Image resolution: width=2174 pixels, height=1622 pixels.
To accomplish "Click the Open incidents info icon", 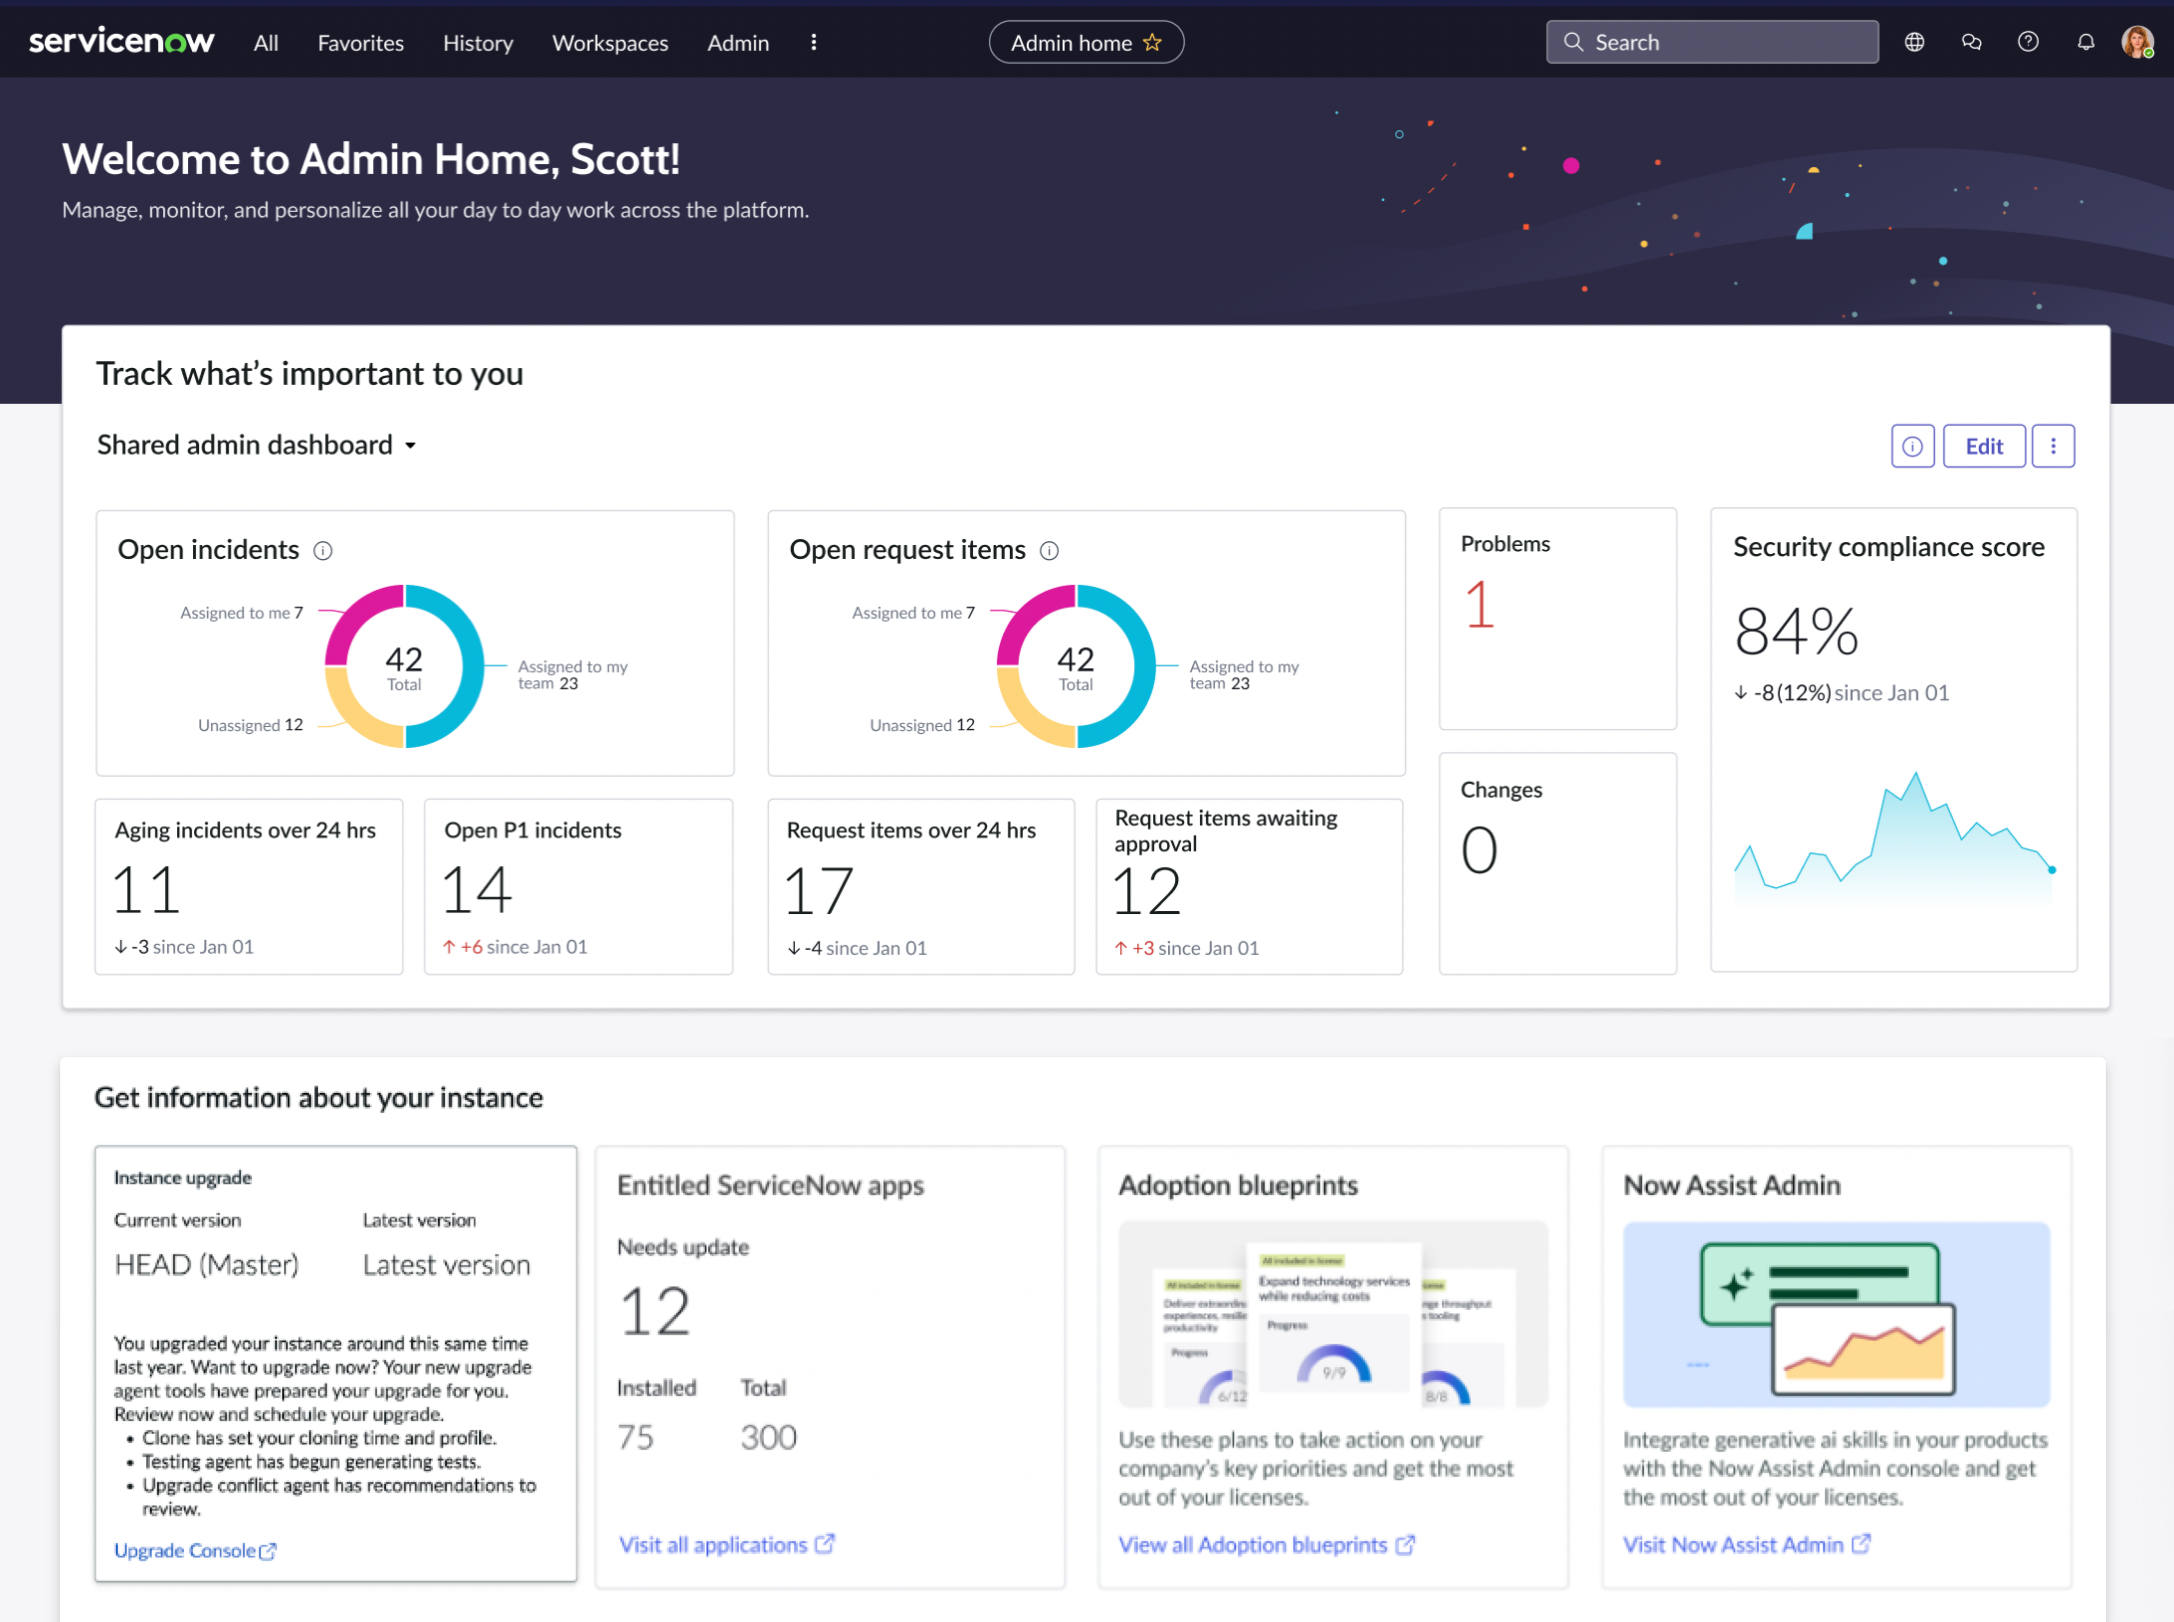I will pos(323,550).
